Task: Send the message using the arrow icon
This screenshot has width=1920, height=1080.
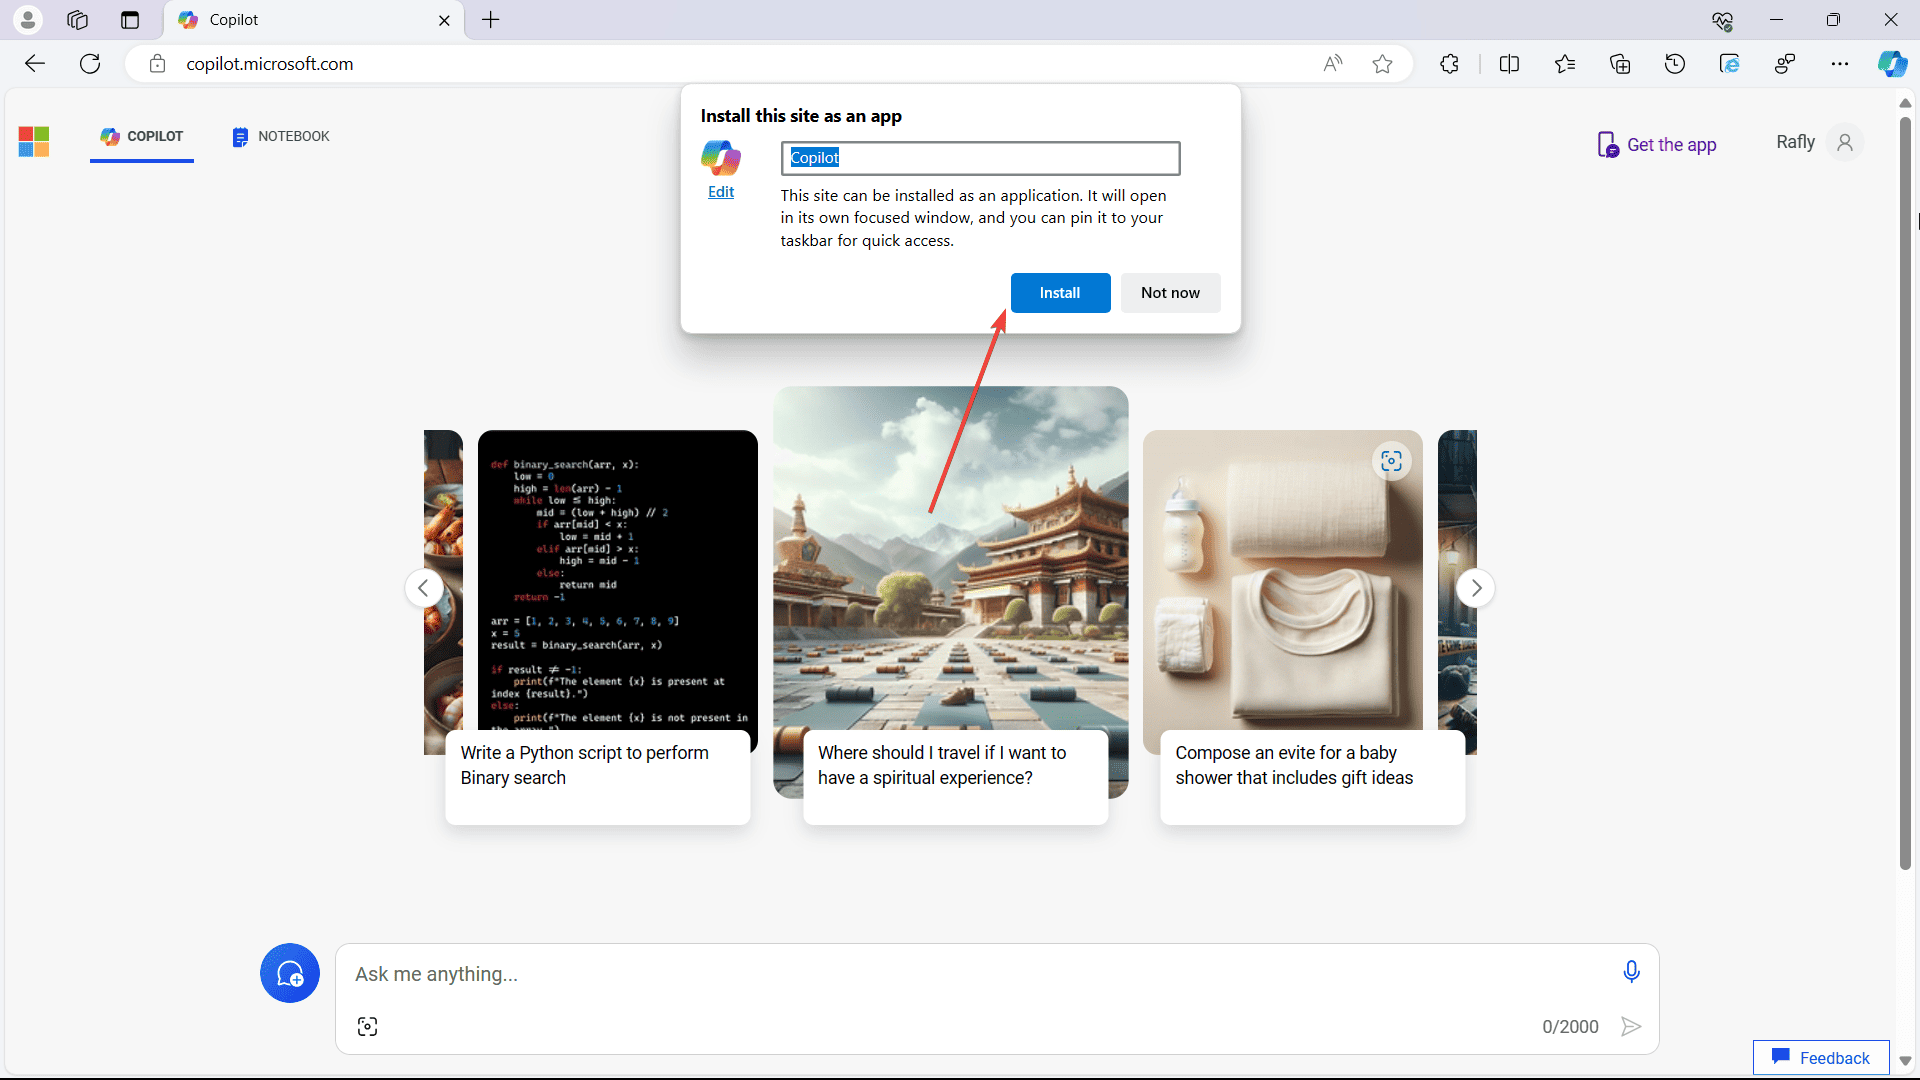Action: pos(1631,1026)
